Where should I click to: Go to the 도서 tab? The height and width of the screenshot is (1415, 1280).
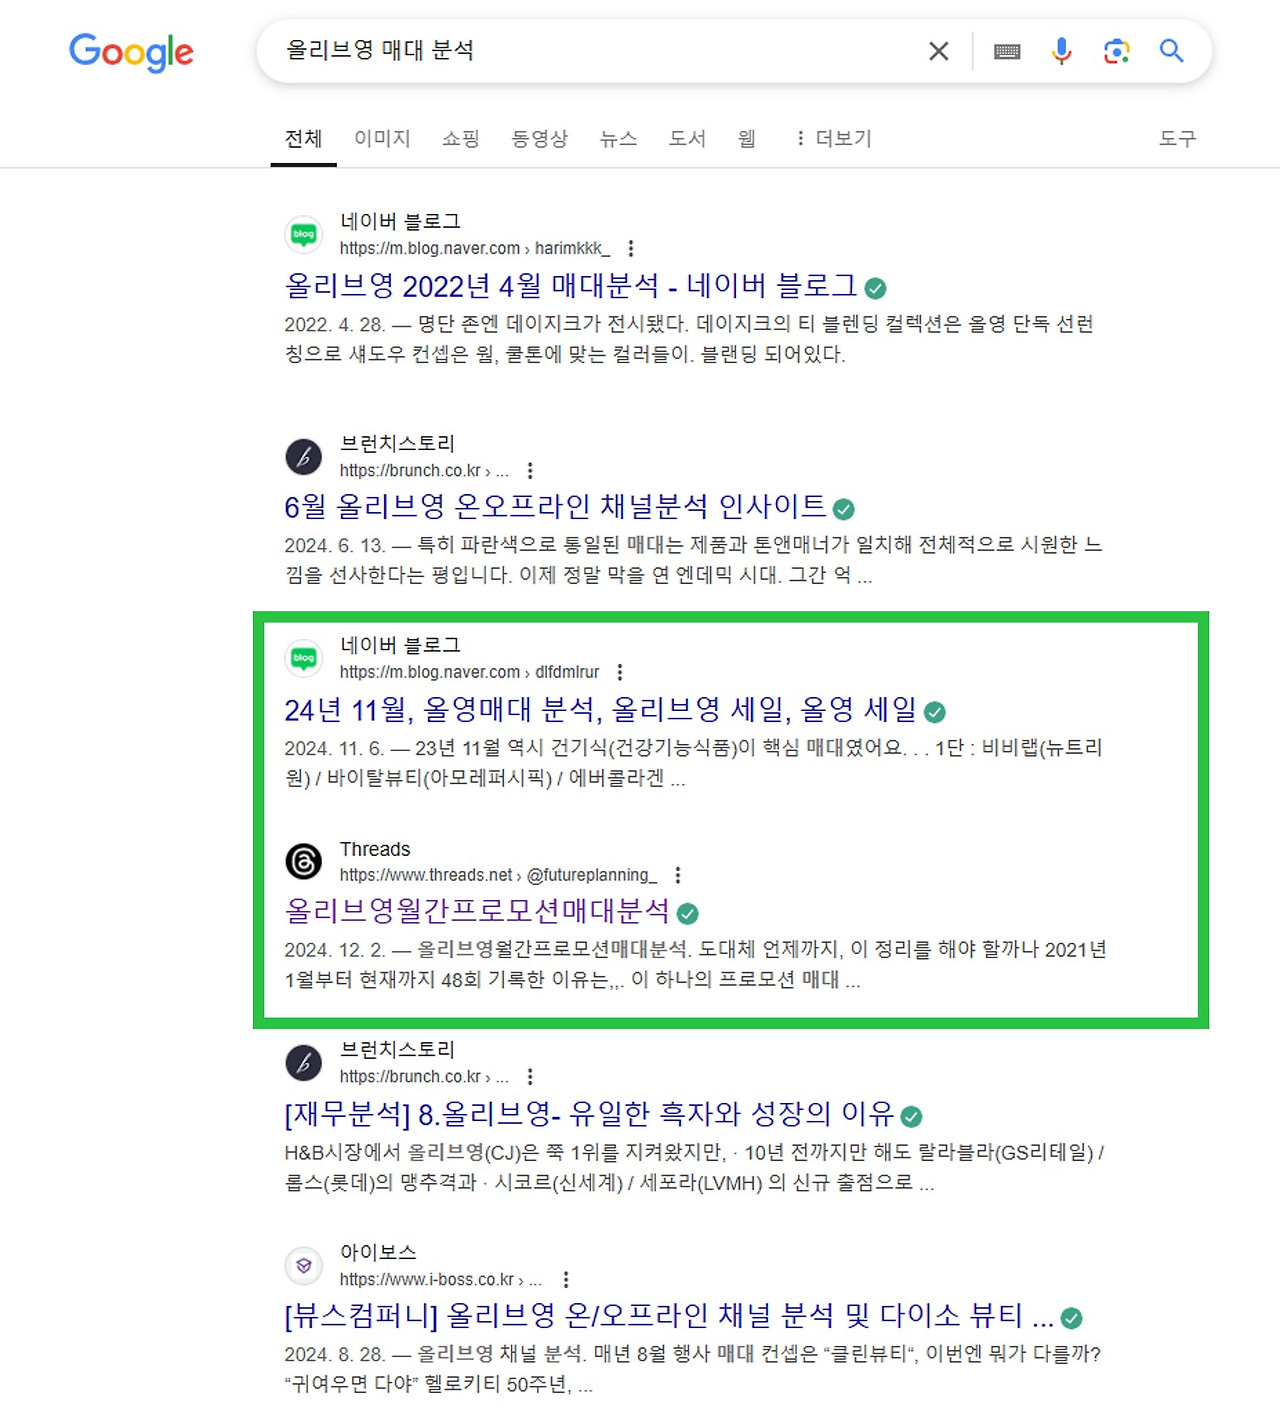click(687, 138)
